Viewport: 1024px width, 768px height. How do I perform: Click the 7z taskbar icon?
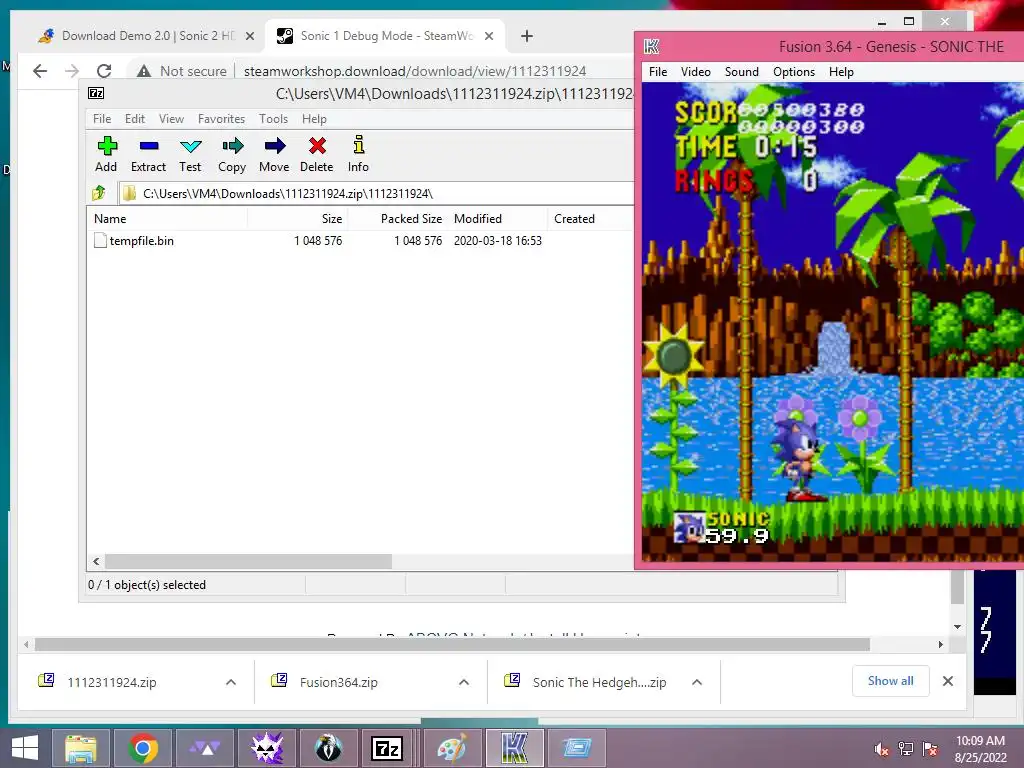[x=387, y=748]
